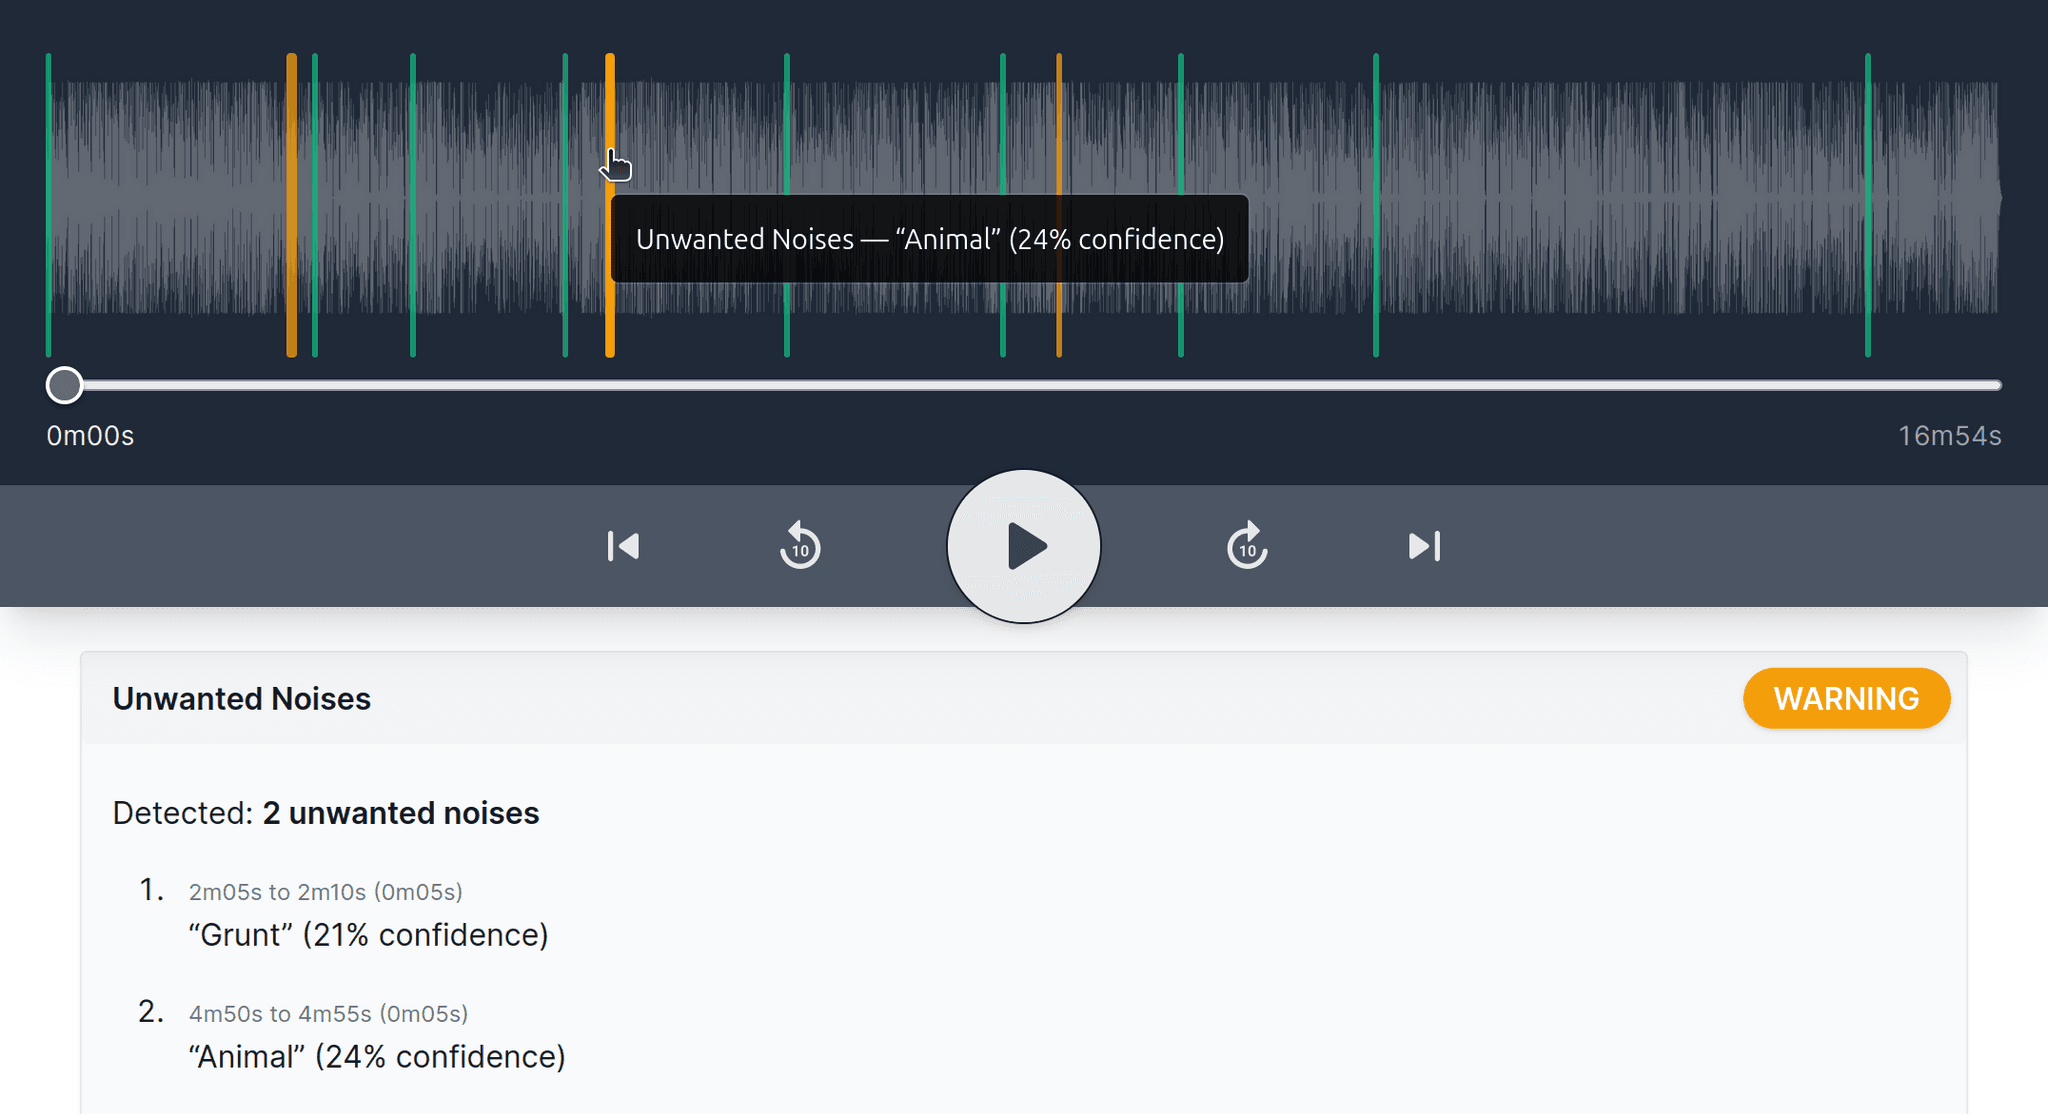This screenshot has height=1114, width=2048.
Task: Select the 2m05s to 2m10s timestamp
Action: click(326, 891)
